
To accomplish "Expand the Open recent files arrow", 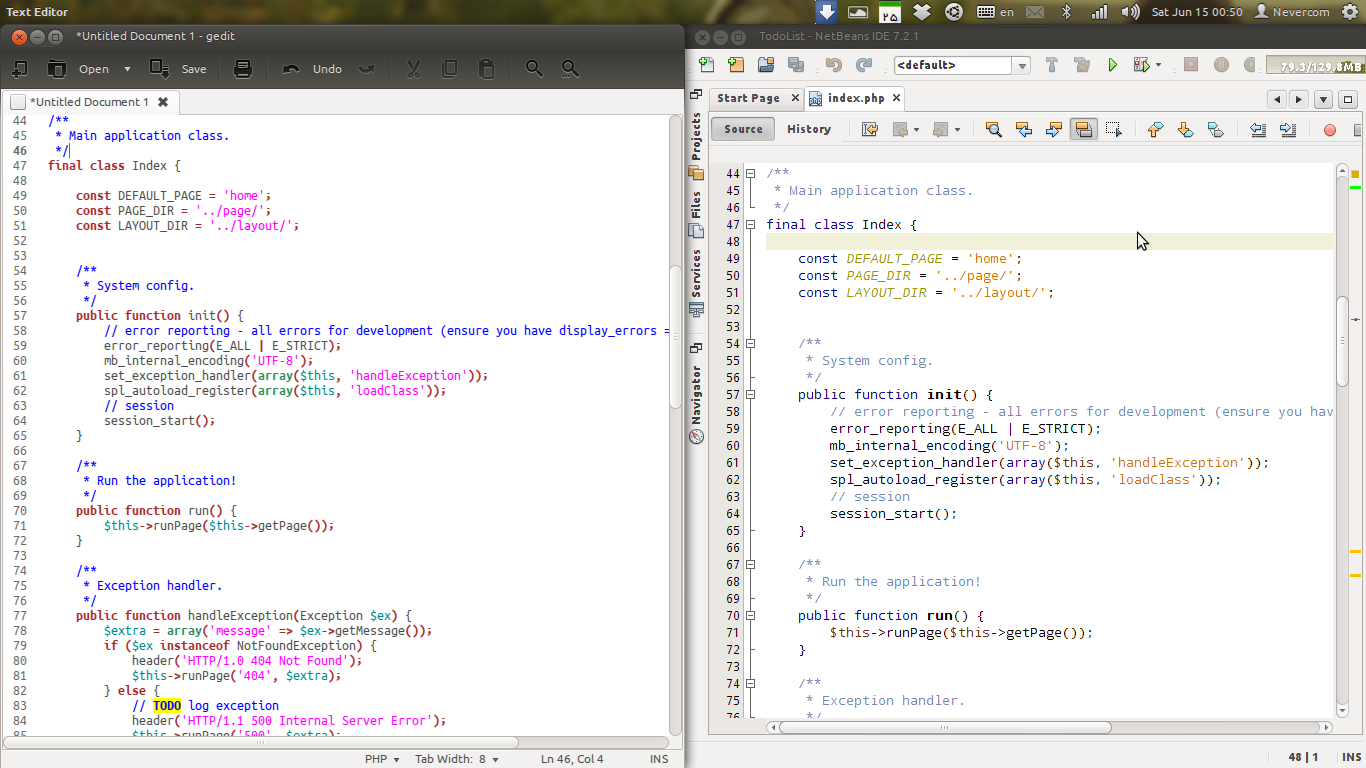I will point(127,69).
